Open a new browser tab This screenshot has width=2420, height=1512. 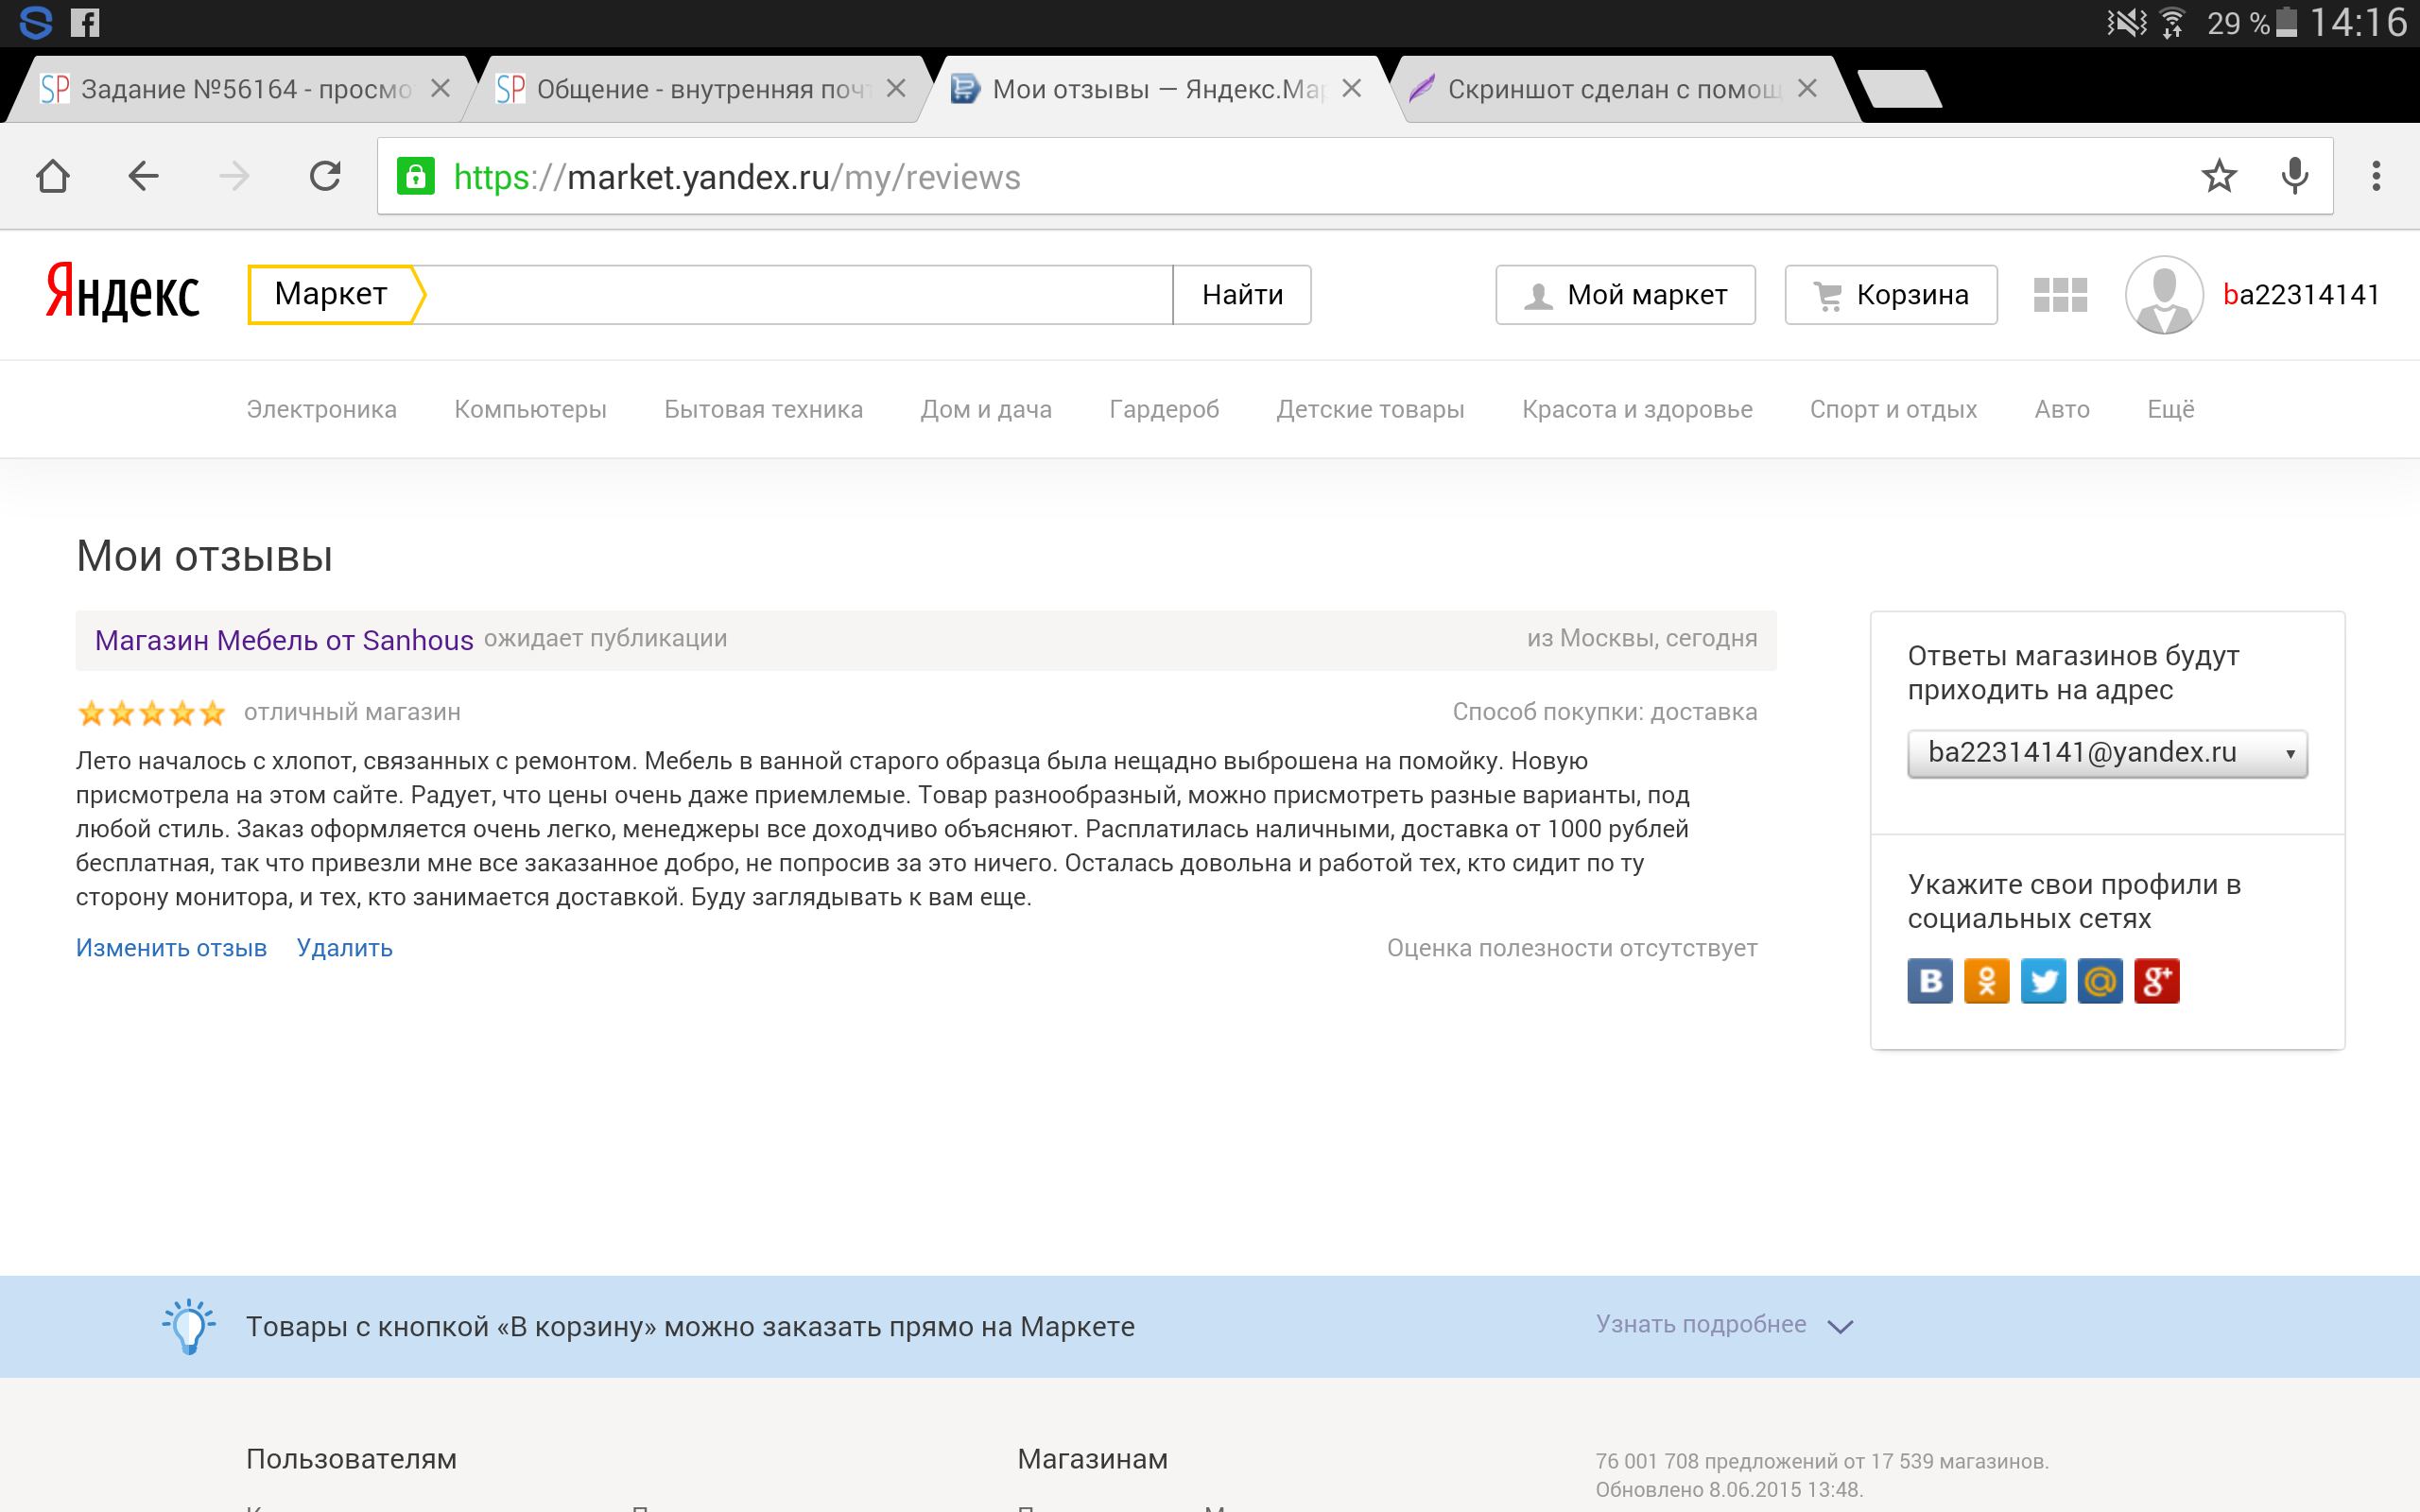[1899, 88]
